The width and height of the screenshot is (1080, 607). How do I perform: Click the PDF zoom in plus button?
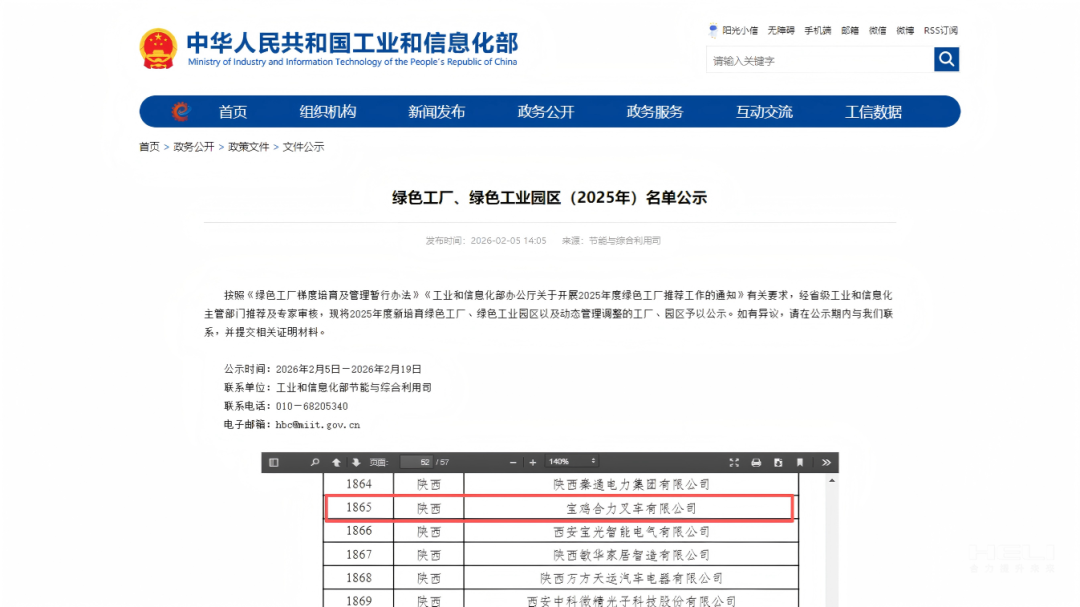pyautogui.click(x=533, y=463)
